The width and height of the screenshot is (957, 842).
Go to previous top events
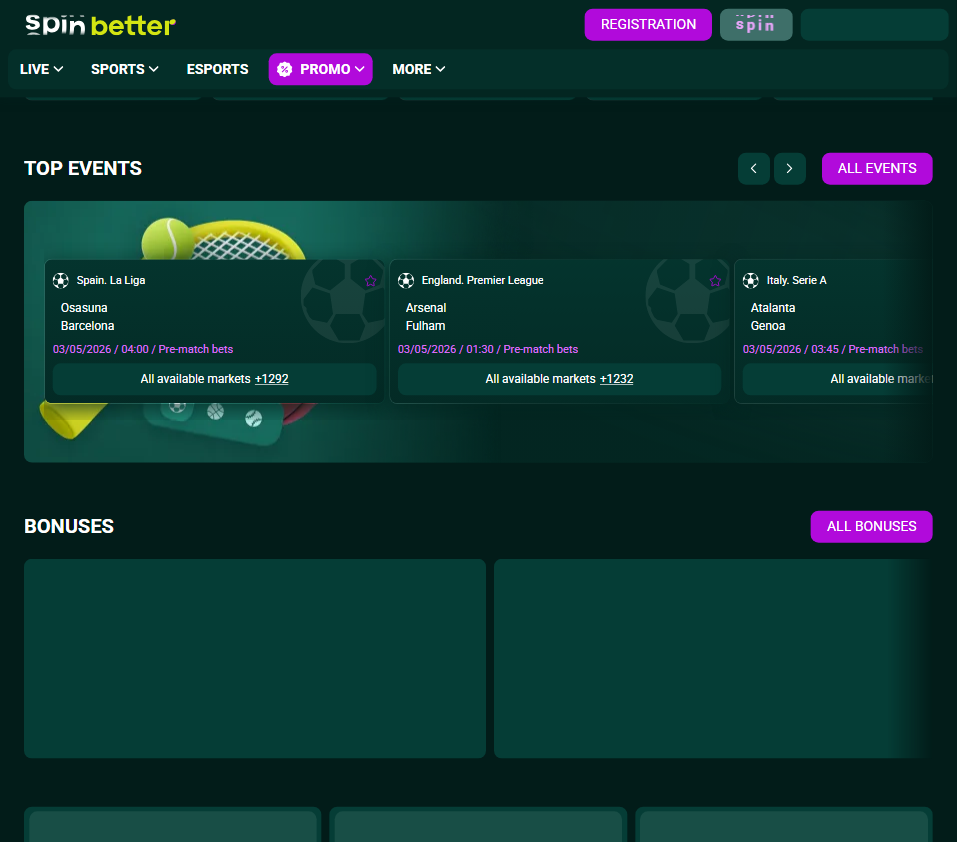click(753, 168)
